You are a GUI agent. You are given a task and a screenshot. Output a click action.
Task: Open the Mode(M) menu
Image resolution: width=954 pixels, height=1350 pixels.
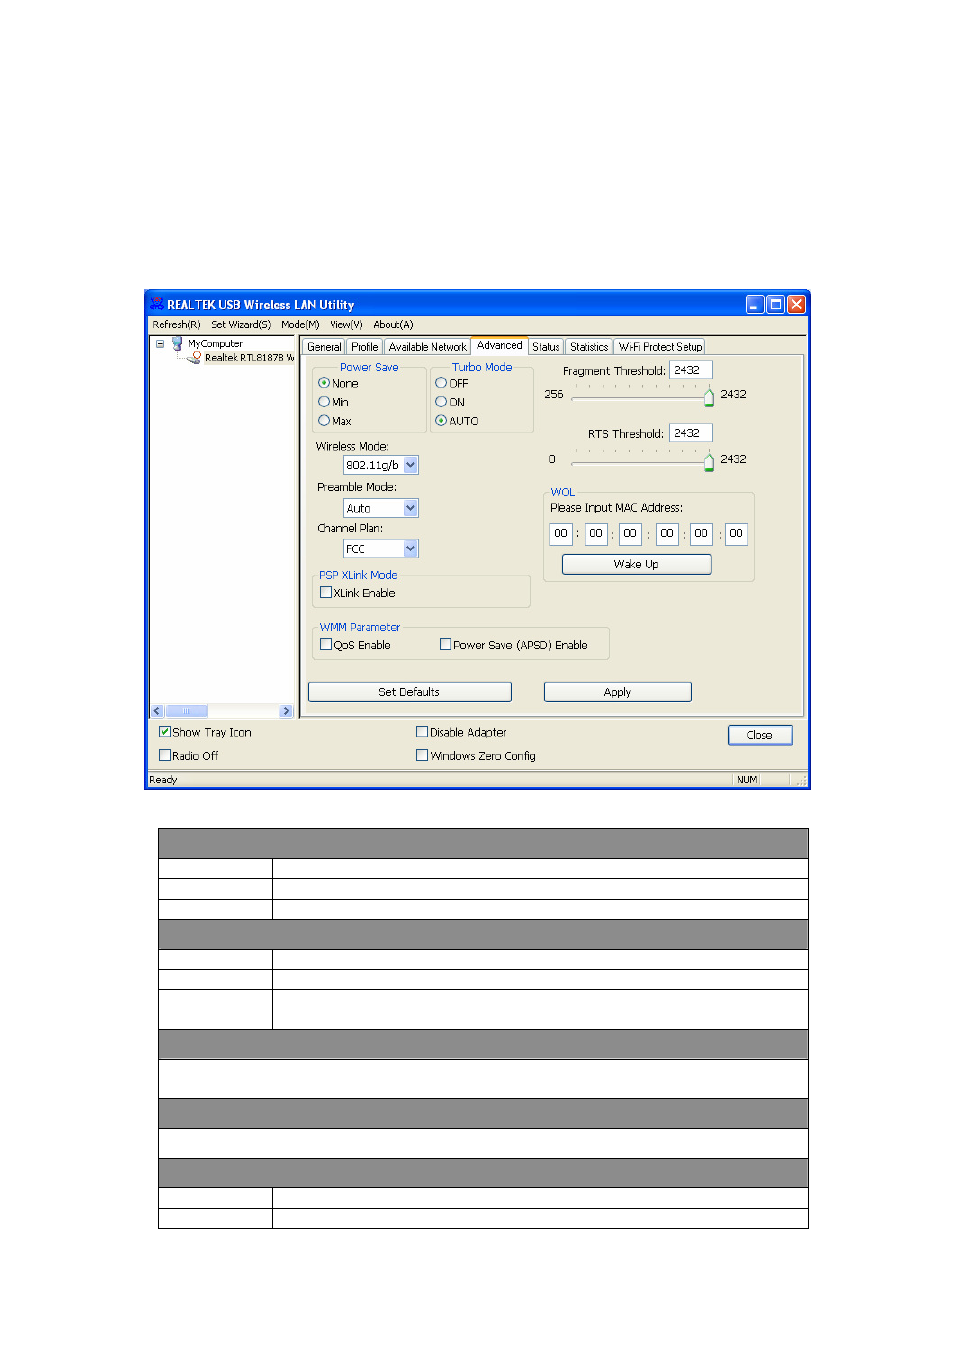coord(300,324)
